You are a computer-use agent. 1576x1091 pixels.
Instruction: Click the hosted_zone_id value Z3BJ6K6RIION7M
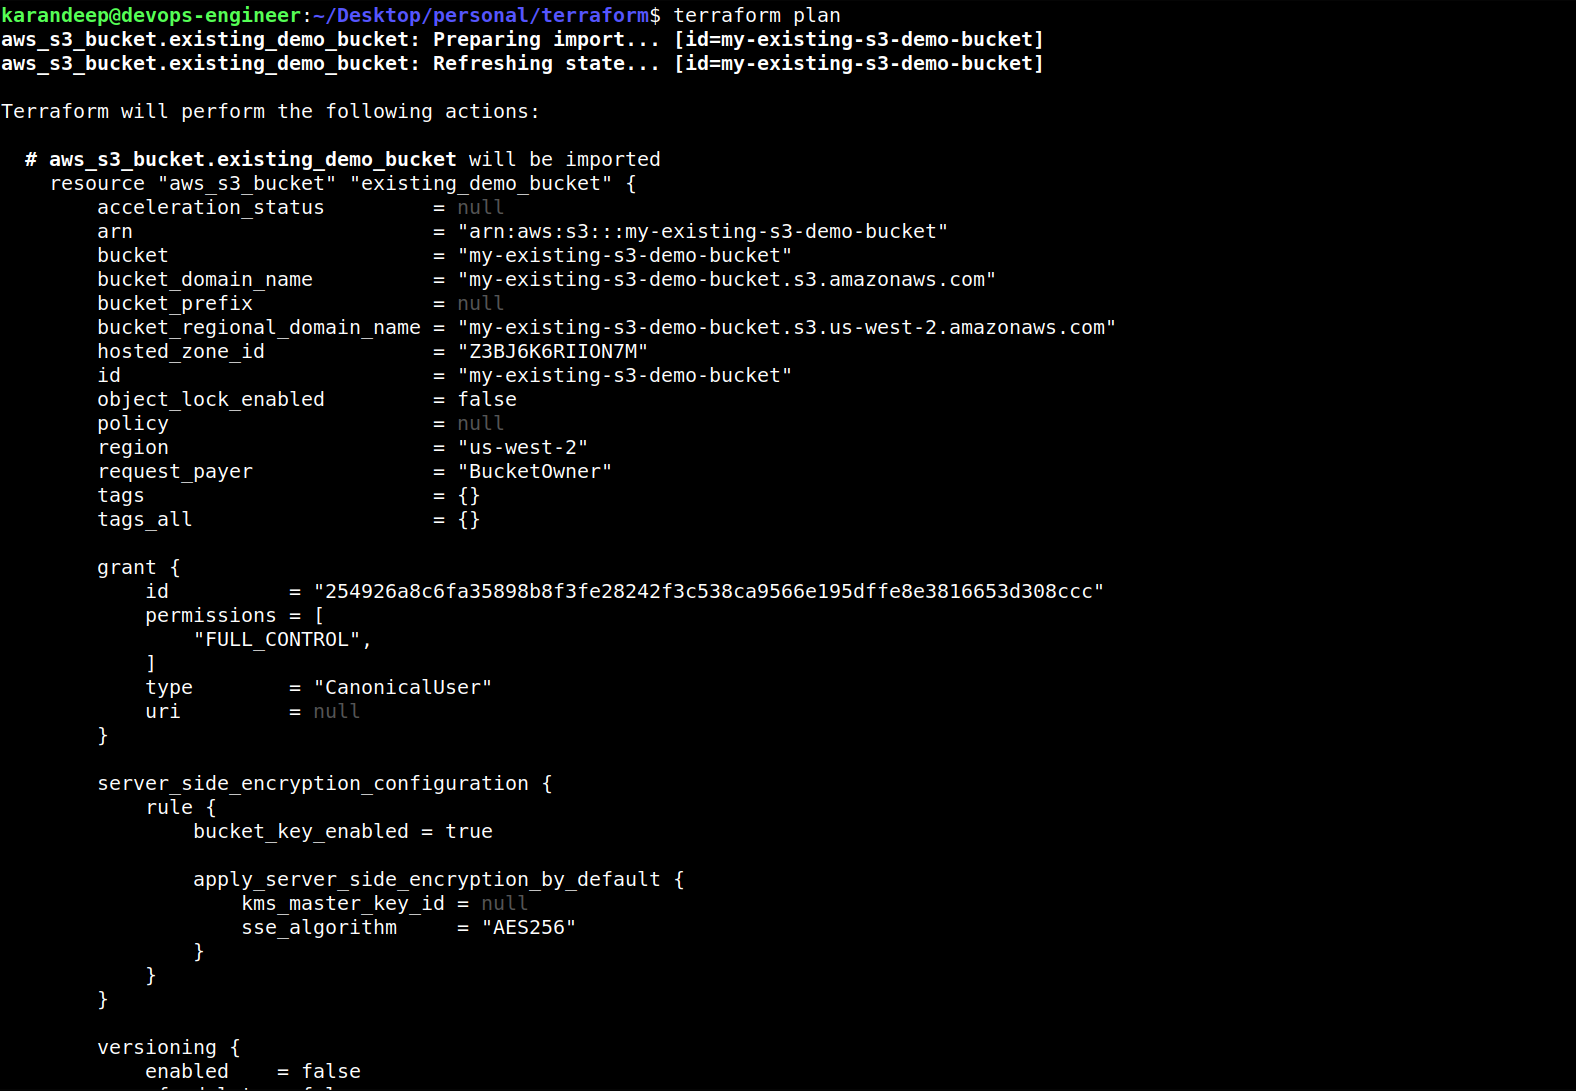(x=553, y=351)
